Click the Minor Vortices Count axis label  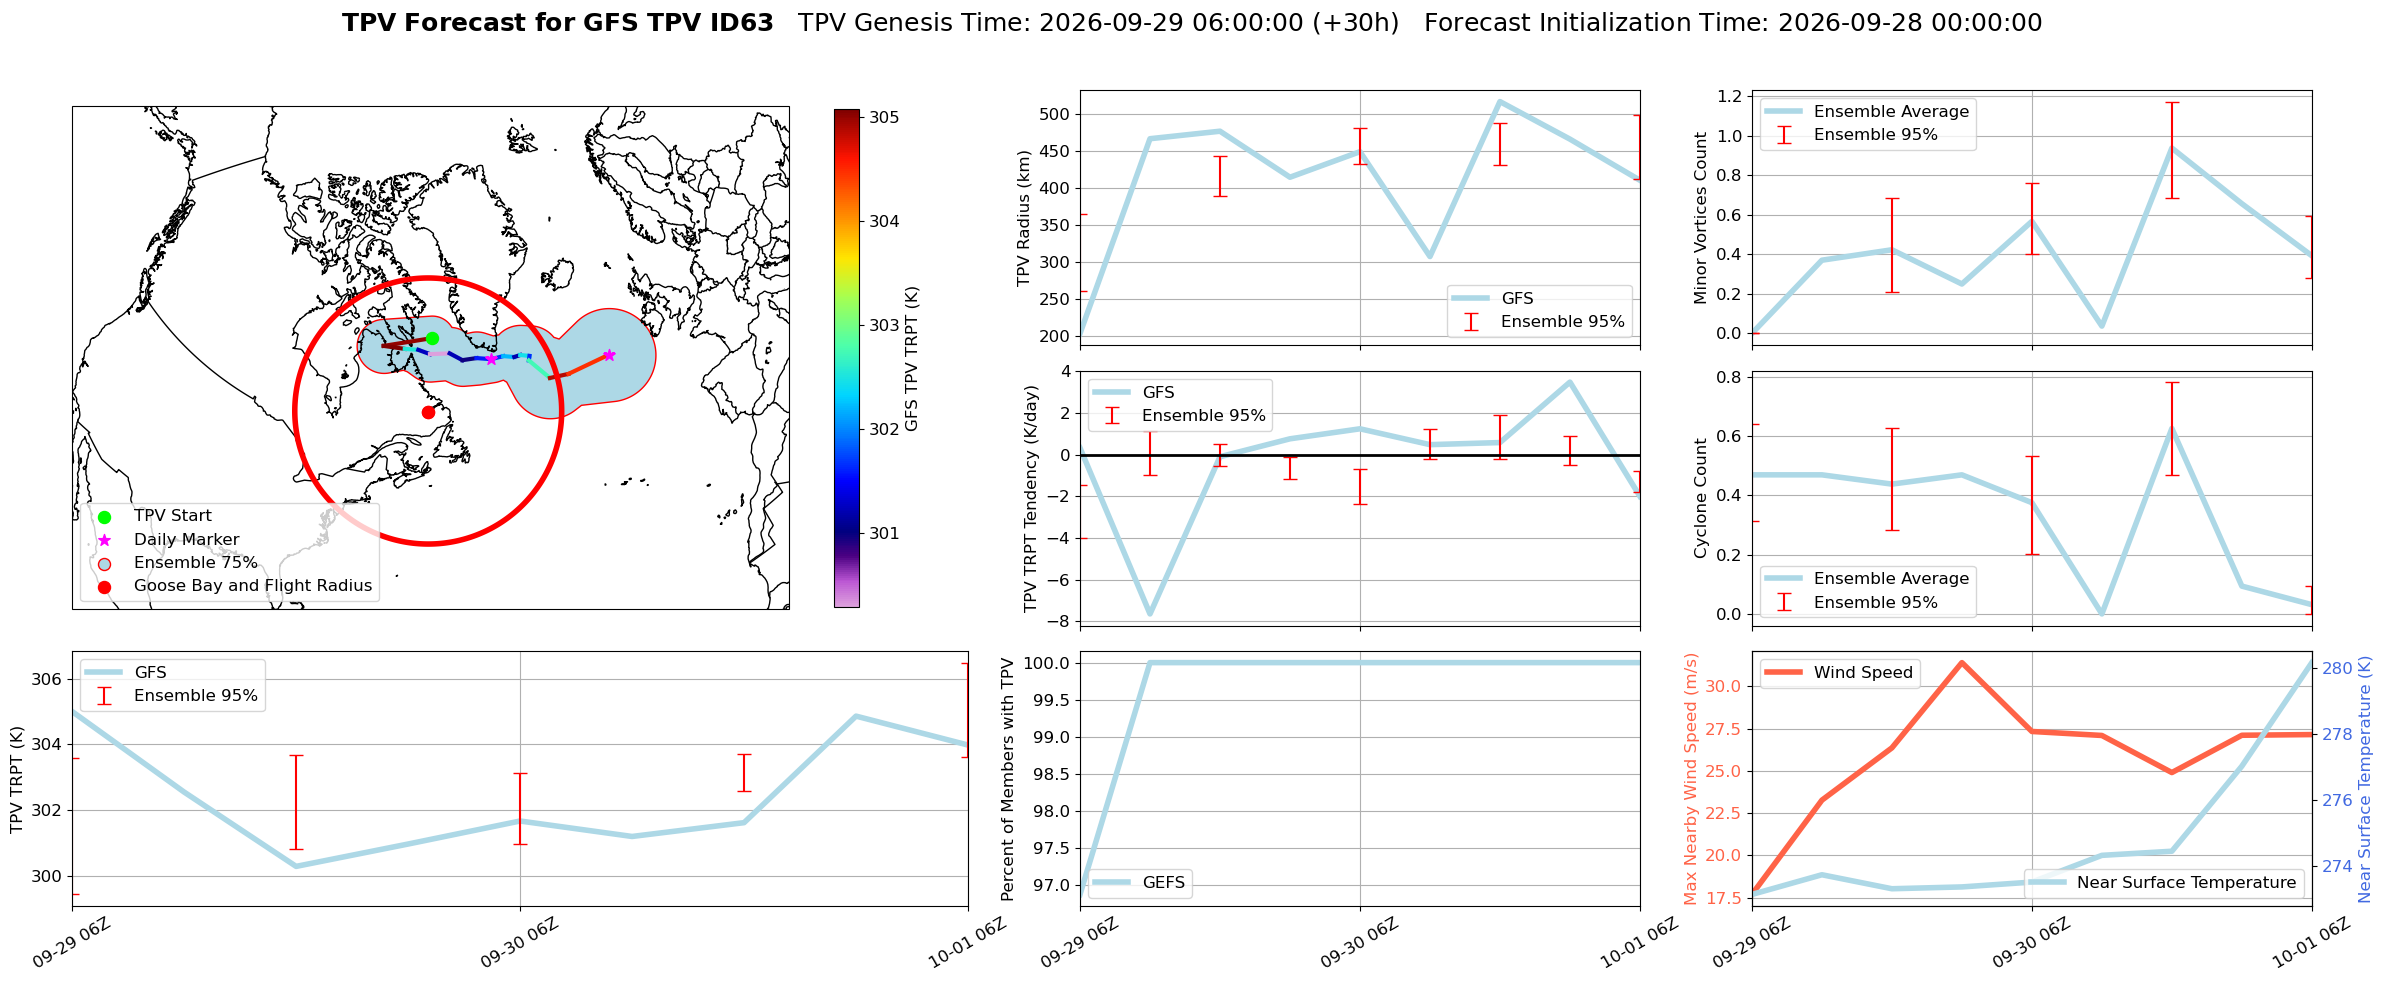click(1700, 218)
